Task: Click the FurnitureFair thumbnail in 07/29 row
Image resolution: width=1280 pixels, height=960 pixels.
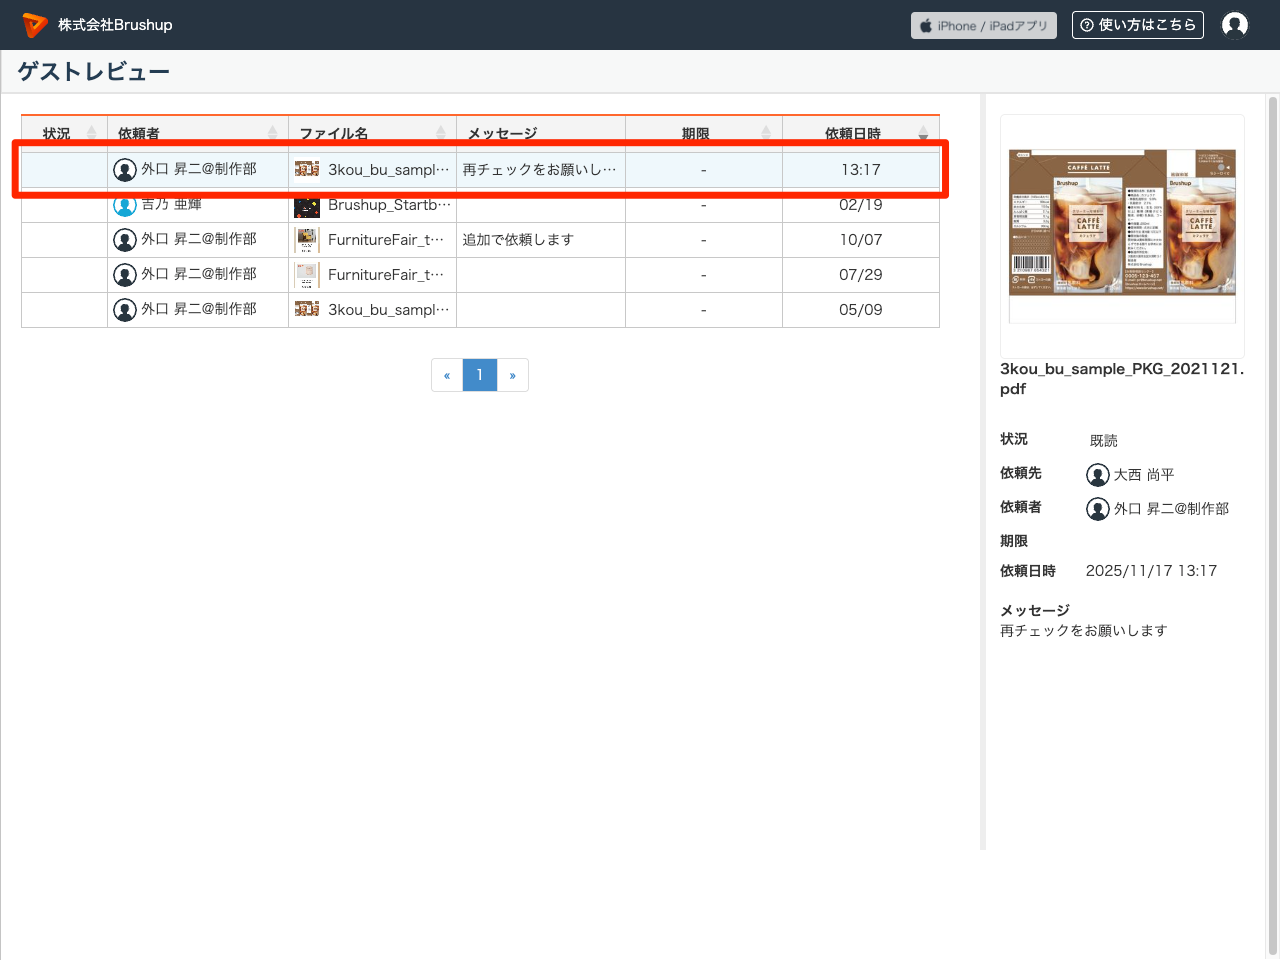Action: (x=307, y=275)
